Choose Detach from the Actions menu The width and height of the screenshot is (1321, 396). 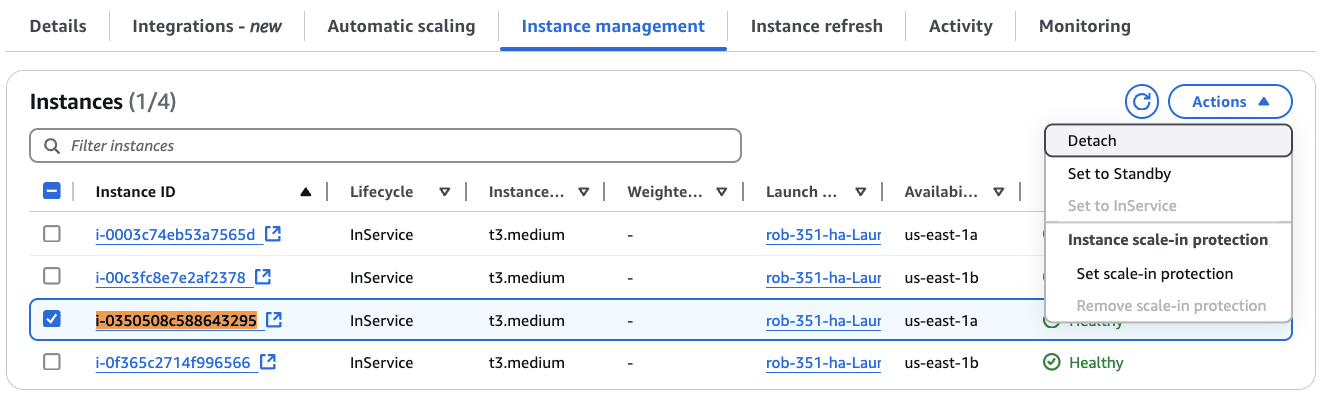click(x=1168, y=141)
